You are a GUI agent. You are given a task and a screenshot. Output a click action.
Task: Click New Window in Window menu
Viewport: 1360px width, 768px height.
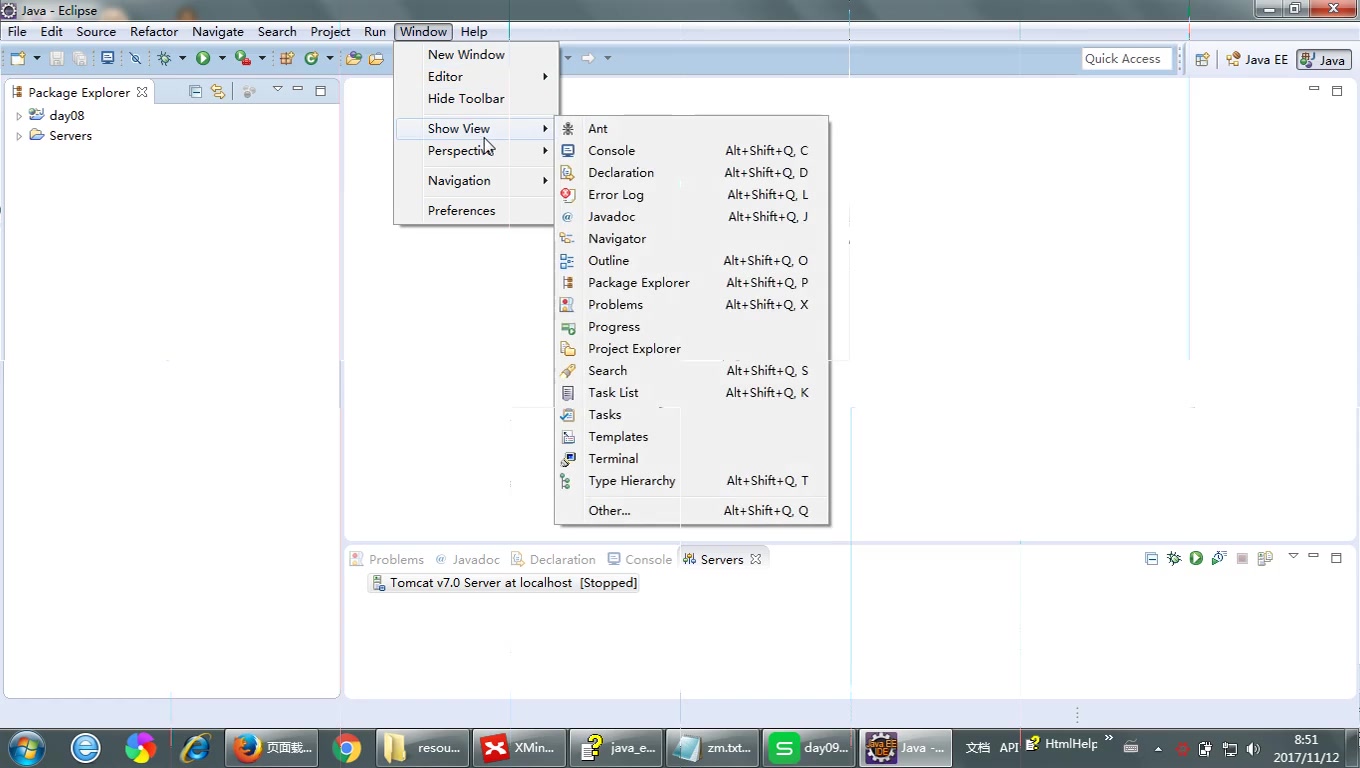tap(476, 55)
